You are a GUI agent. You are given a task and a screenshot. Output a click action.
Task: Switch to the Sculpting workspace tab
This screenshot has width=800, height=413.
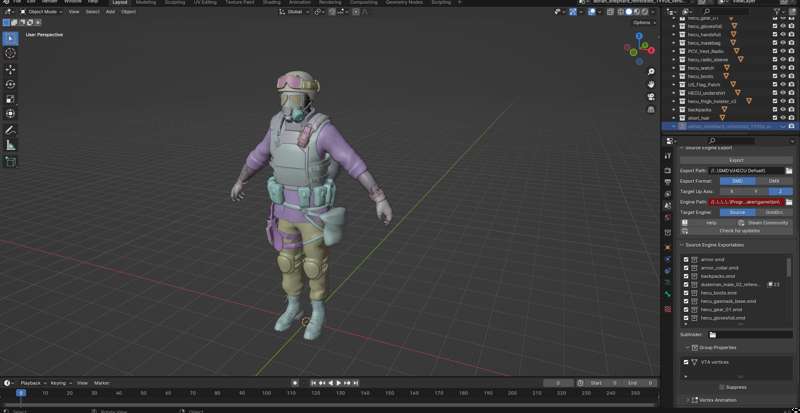click(x=175, y=3)
